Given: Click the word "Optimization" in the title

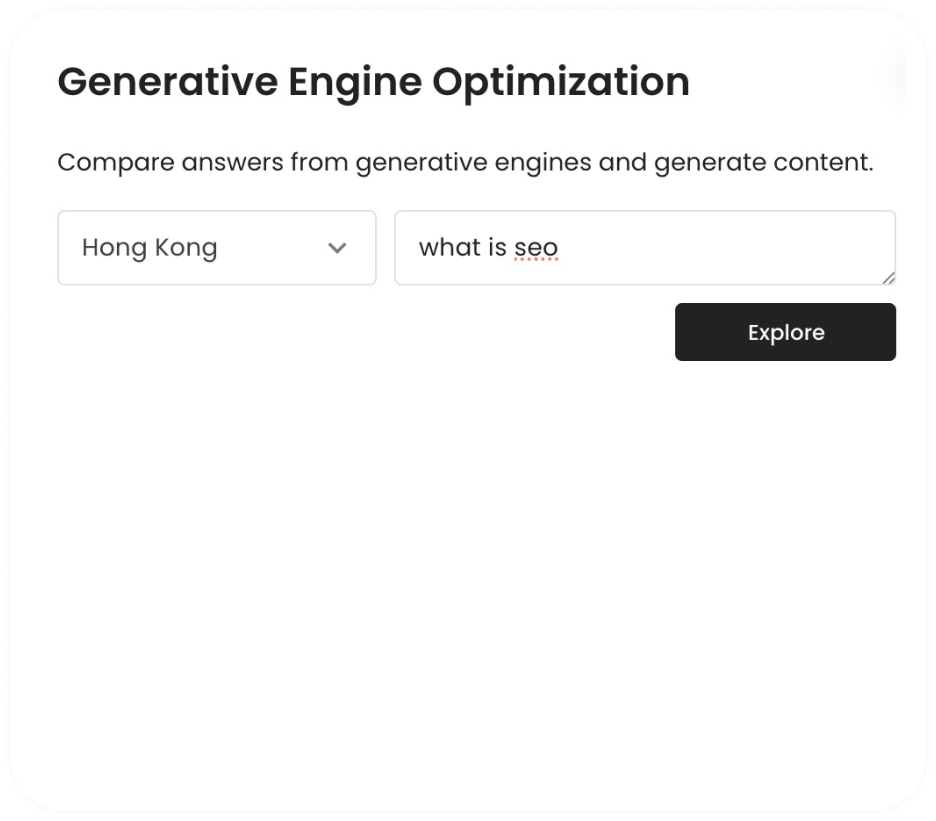Looking at the screenshot, I should pyautogui.click(x=561, y=82).
